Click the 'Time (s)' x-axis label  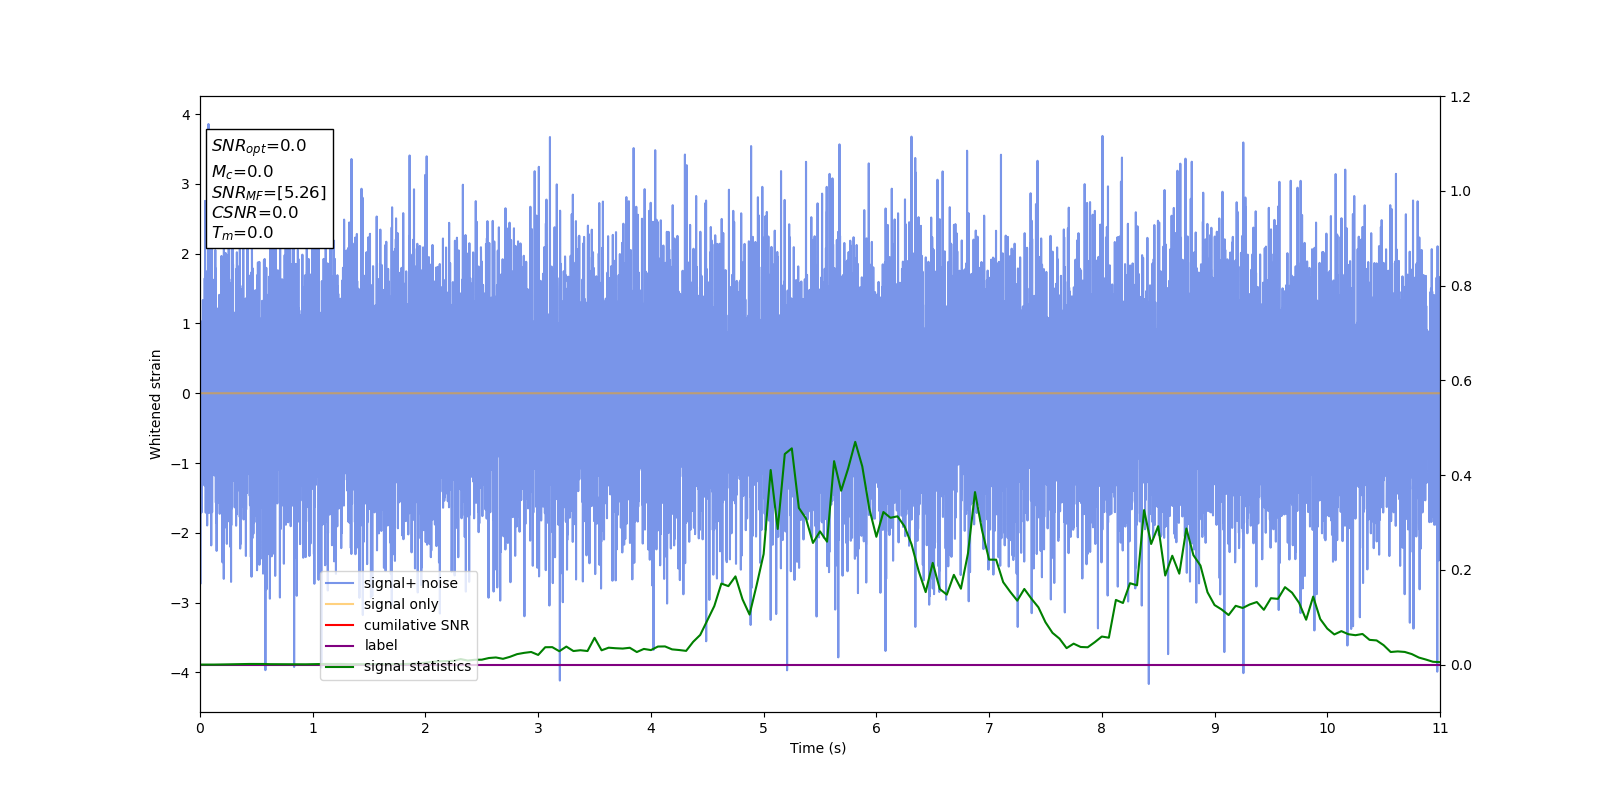pyautogui.click(x=818, y=748)
